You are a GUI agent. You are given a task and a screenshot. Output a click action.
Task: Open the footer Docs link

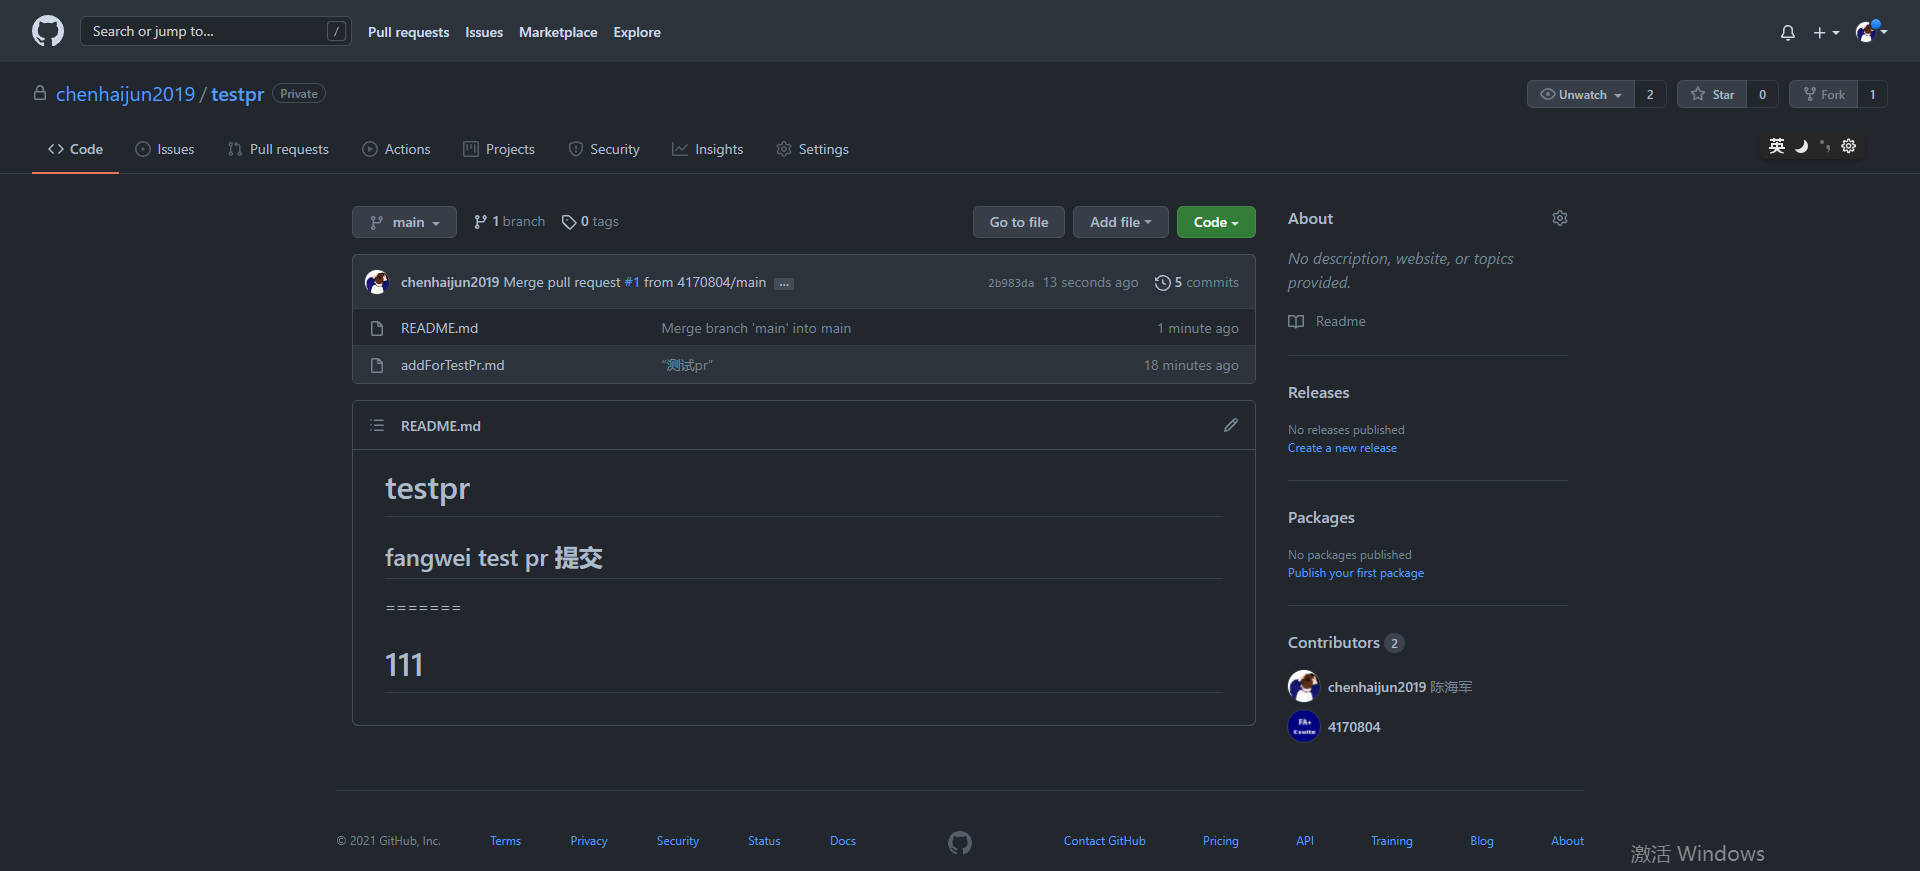[x=843, y=841]
